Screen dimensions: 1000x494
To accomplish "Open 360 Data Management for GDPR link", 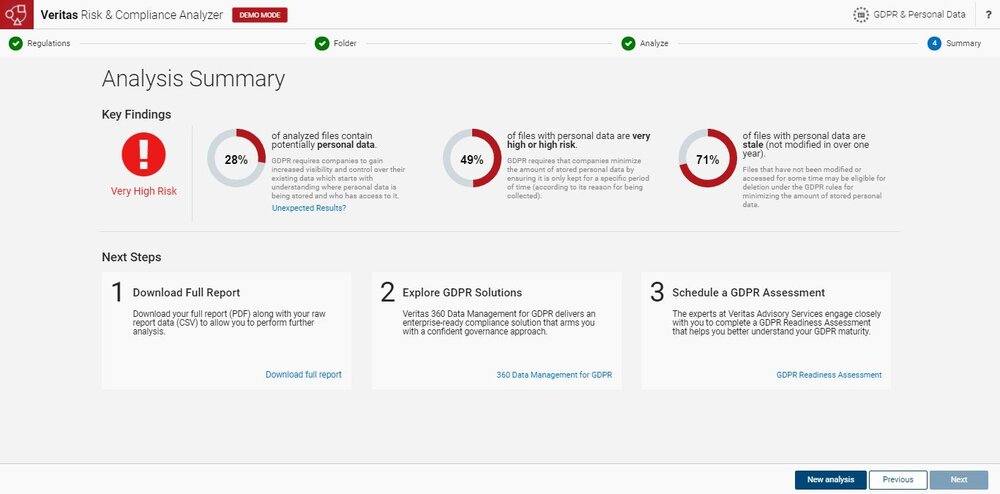I will (554, 375).
